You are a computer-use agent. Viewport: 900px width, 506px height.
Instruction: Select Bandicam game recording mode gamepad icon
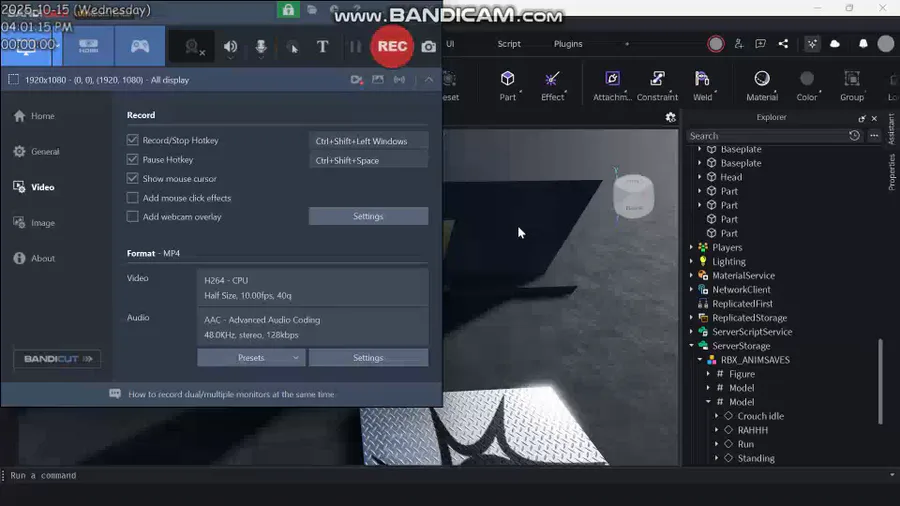coord(139,46)
